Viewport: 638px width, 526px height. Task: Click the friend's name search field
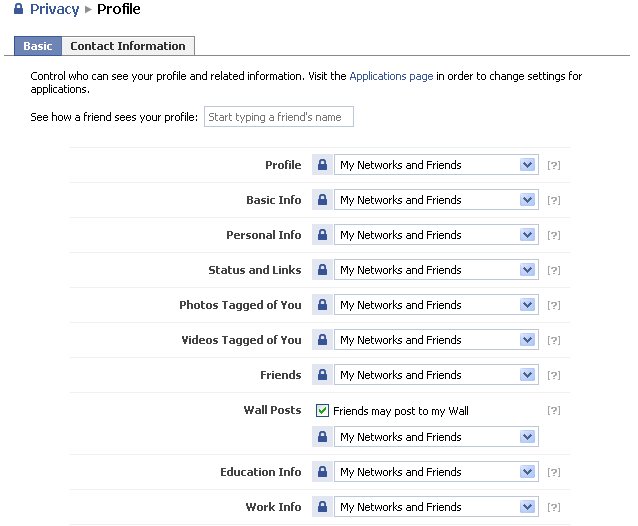(x=278, y=117)
